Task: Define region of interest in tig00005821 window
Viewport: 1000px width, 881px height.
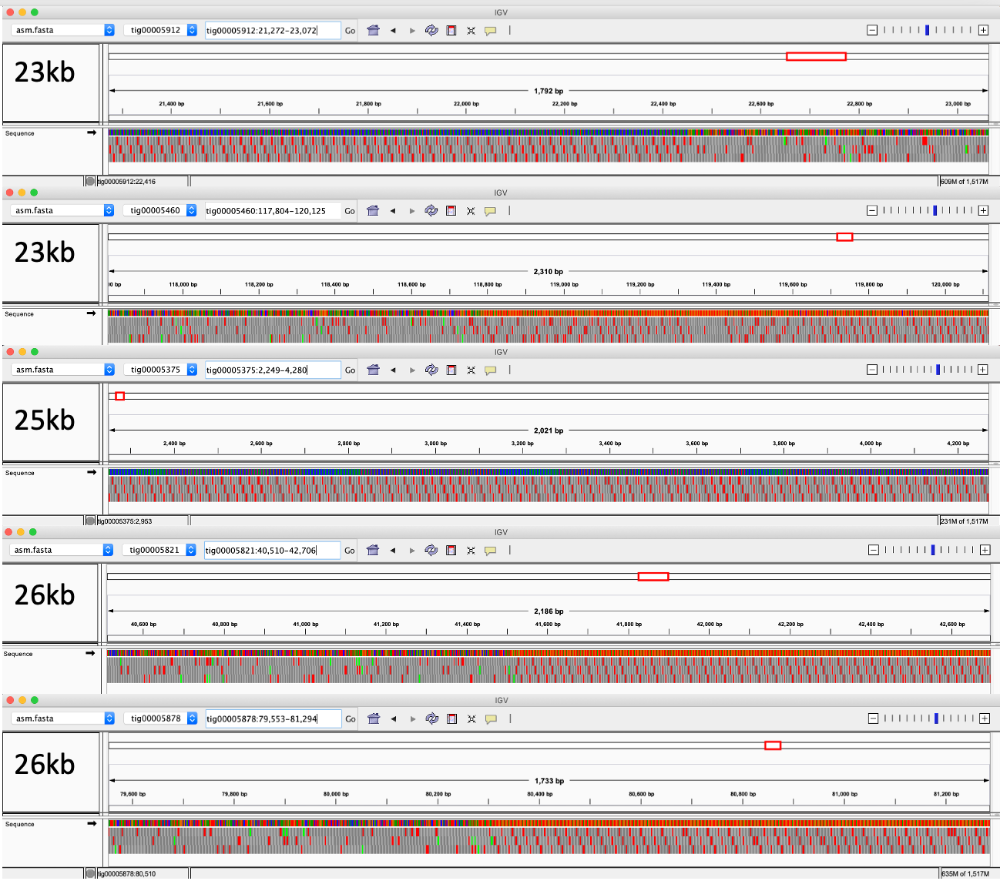Action: (452, 550)
